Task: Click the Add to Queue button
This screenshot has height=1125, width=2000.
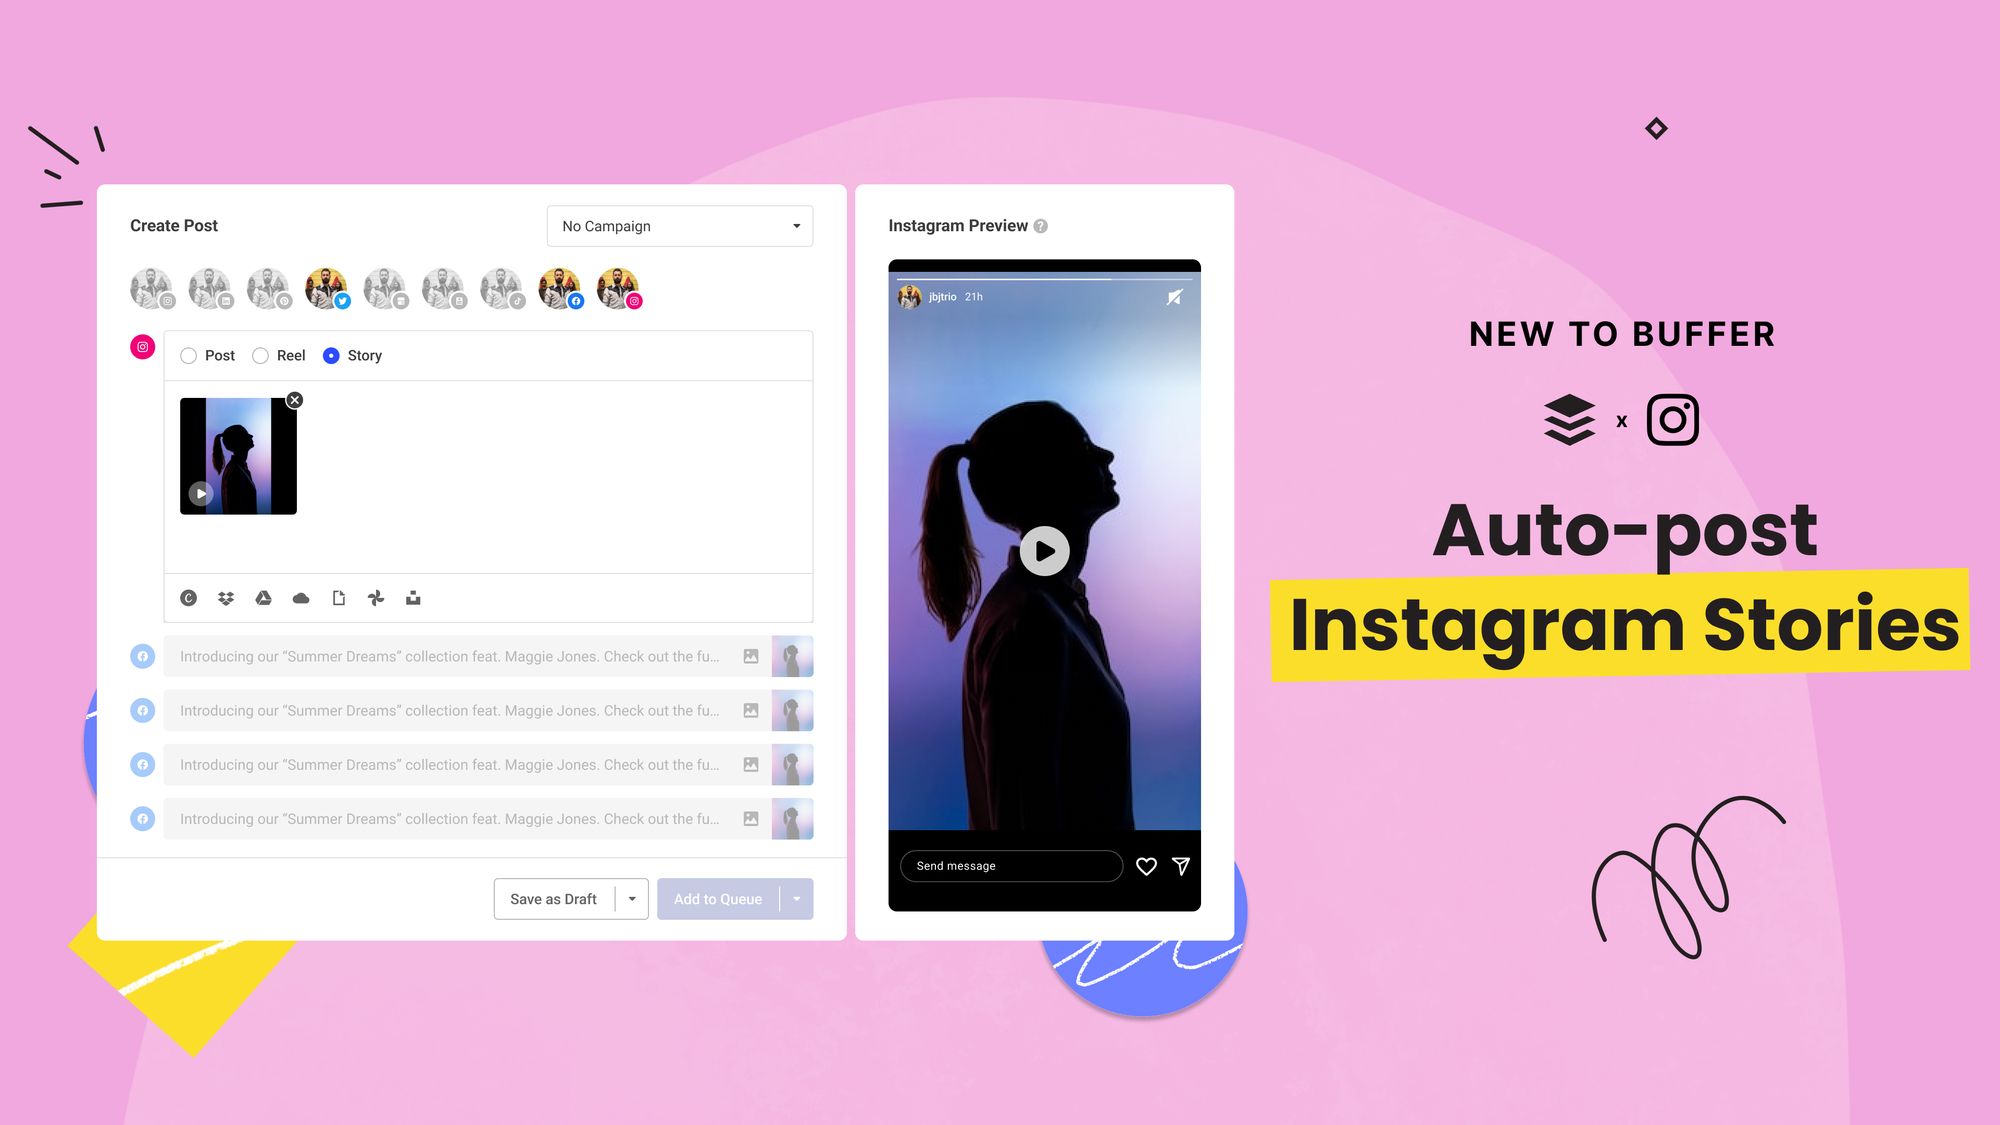Action: point(717,898)
